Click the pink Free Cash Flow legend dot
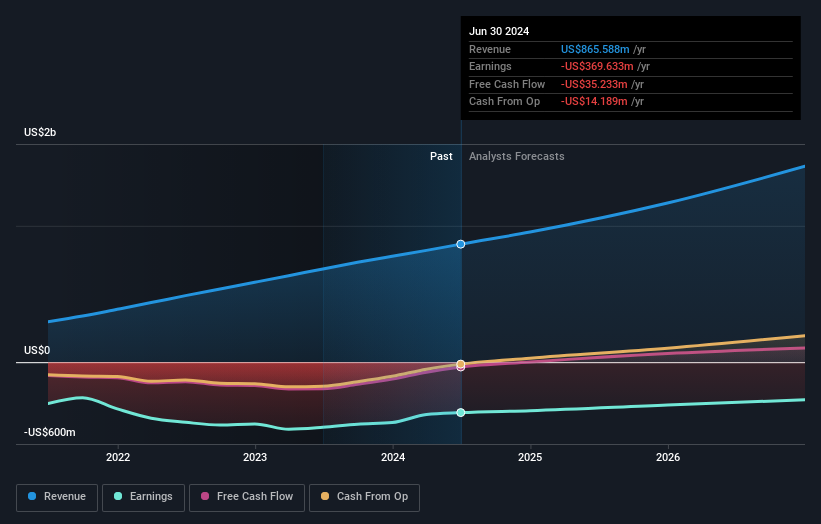 [x=205, y=496]
